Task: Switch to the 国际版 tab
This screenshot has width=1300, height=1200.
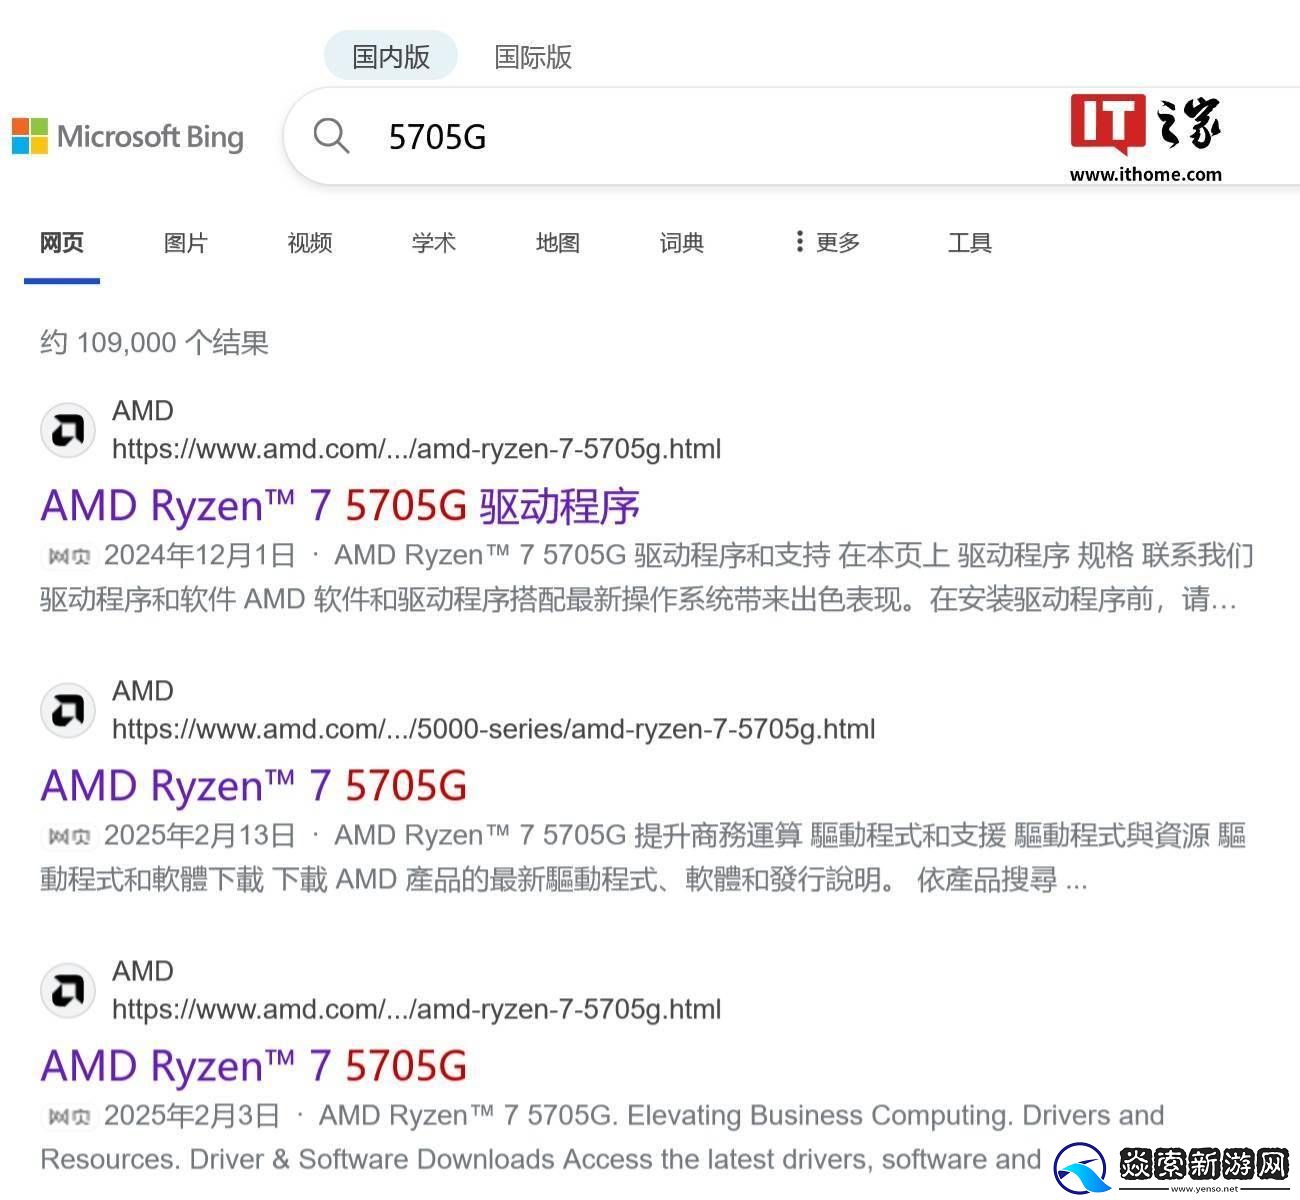Action: 534,57
